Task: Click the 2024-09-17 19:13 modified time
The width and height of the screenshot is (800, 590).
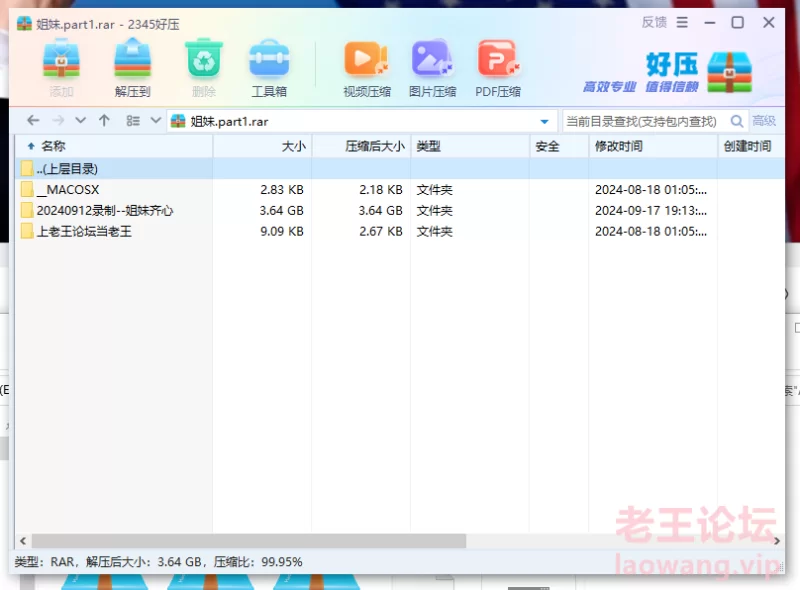Action: [x=651, y=210]
